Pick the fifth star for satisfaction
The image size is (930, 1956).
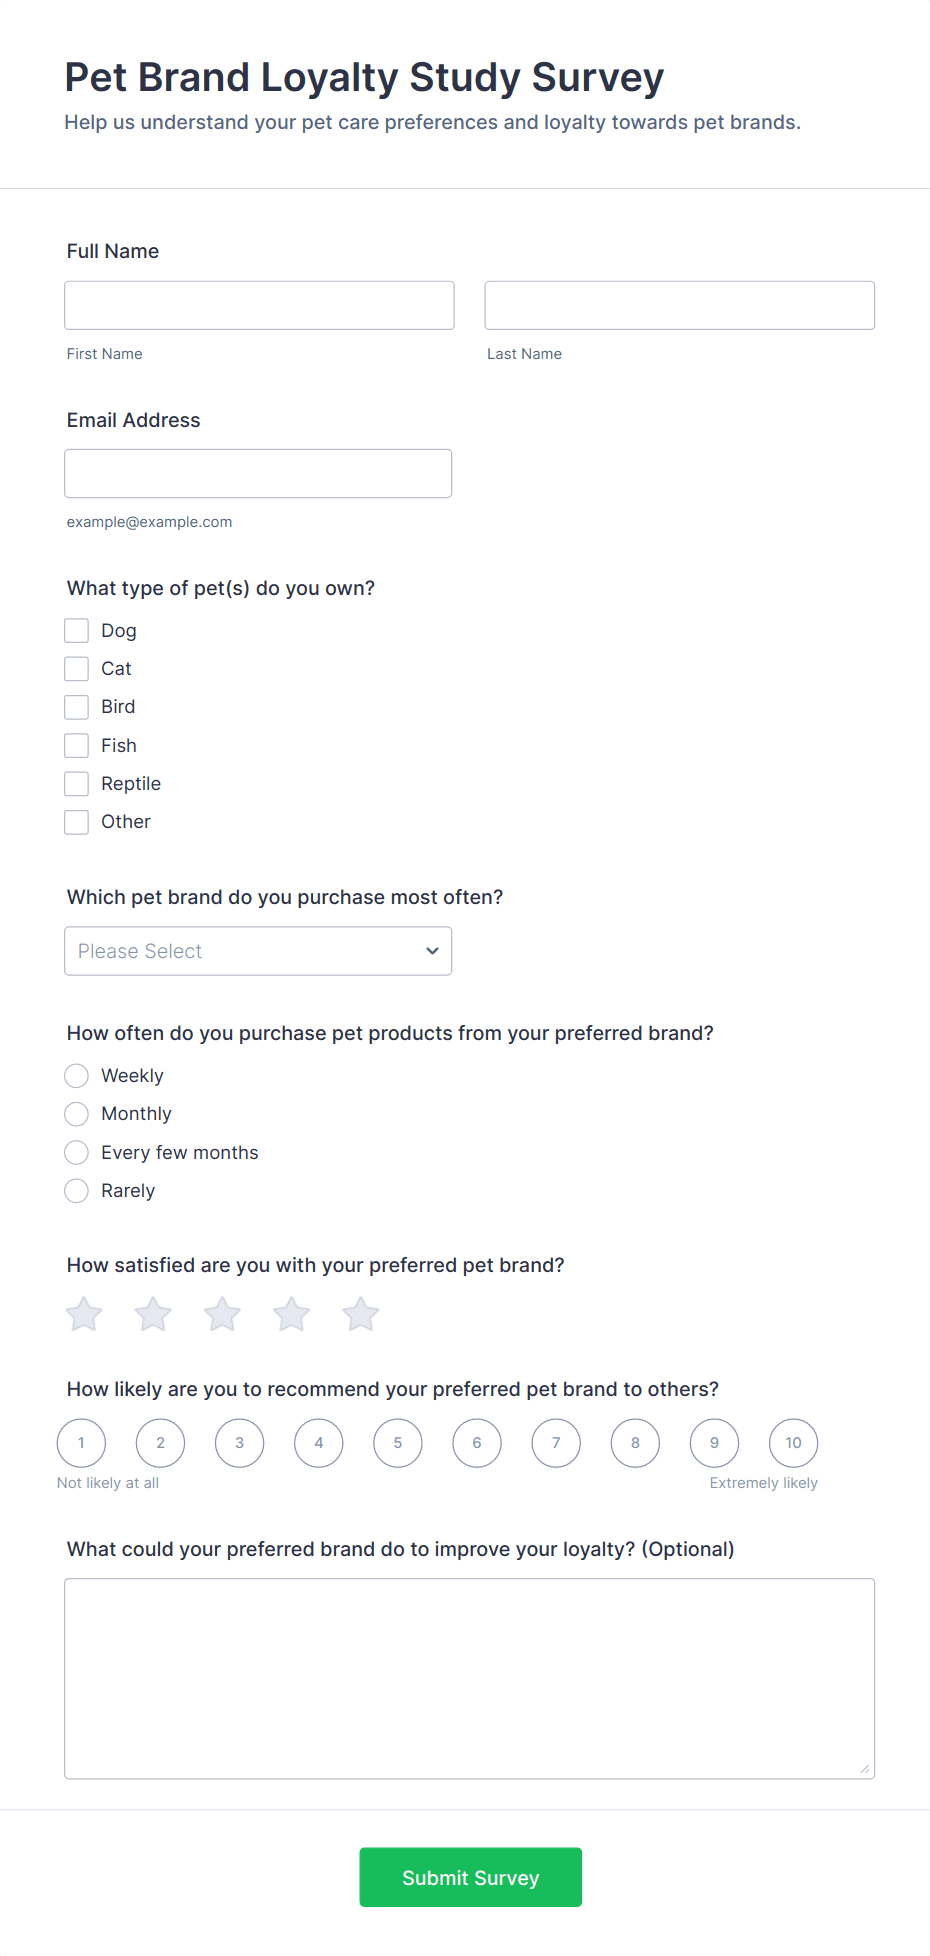pos(360,1314)
